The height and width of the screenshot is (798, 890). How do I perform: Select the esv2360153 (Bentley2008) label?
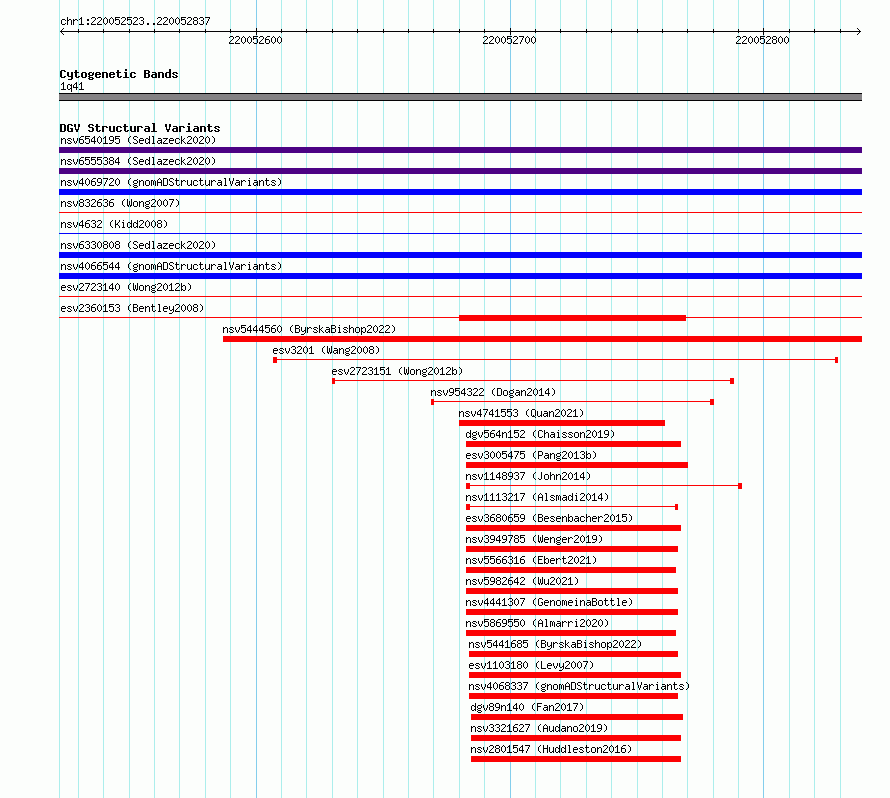click(132, 308)
